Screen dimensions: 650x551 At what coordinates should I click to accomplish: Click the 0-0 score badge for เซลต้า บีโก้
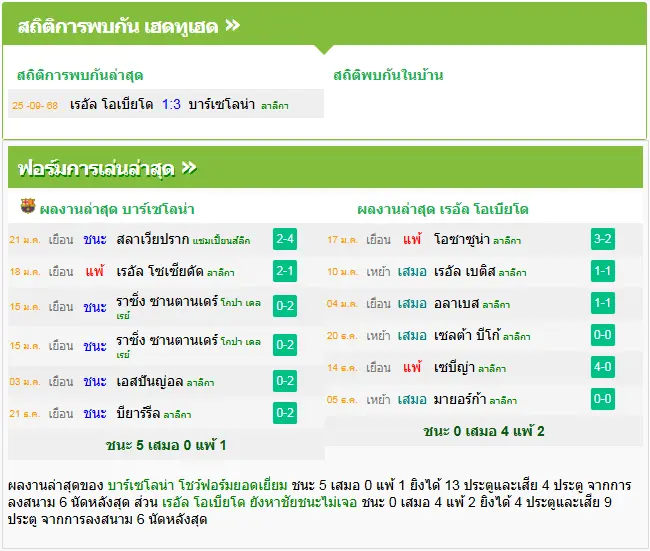tap(603, 335)
